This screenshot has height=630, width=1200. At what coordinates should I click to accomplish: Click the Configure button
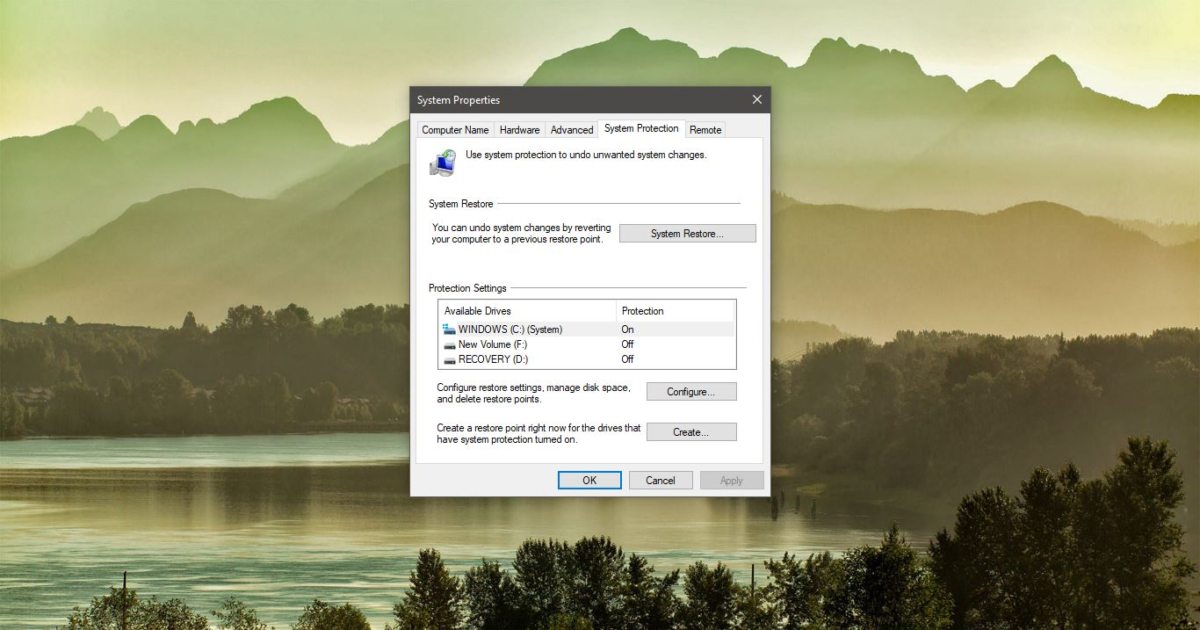(691, 391)
